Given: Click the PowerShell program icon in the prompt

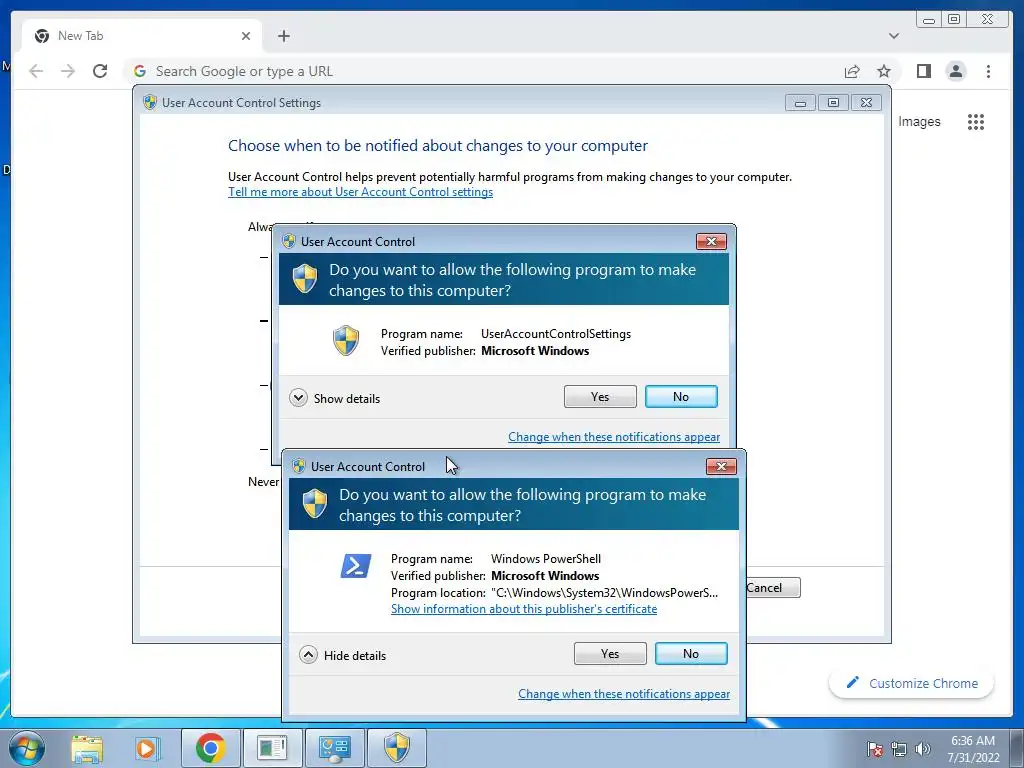Looking at the screenshot, I should tap(356, 566).
